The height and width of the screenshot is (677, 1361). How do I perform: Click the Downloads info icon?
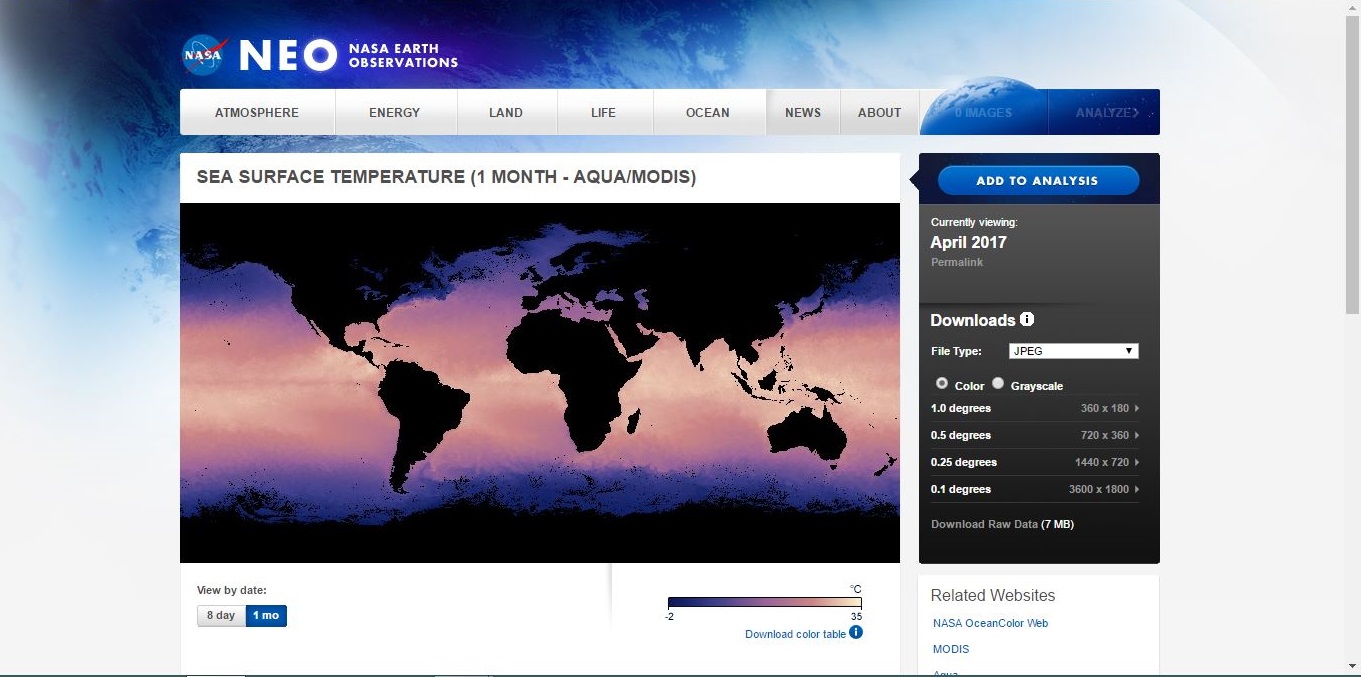coord(1026,320)
